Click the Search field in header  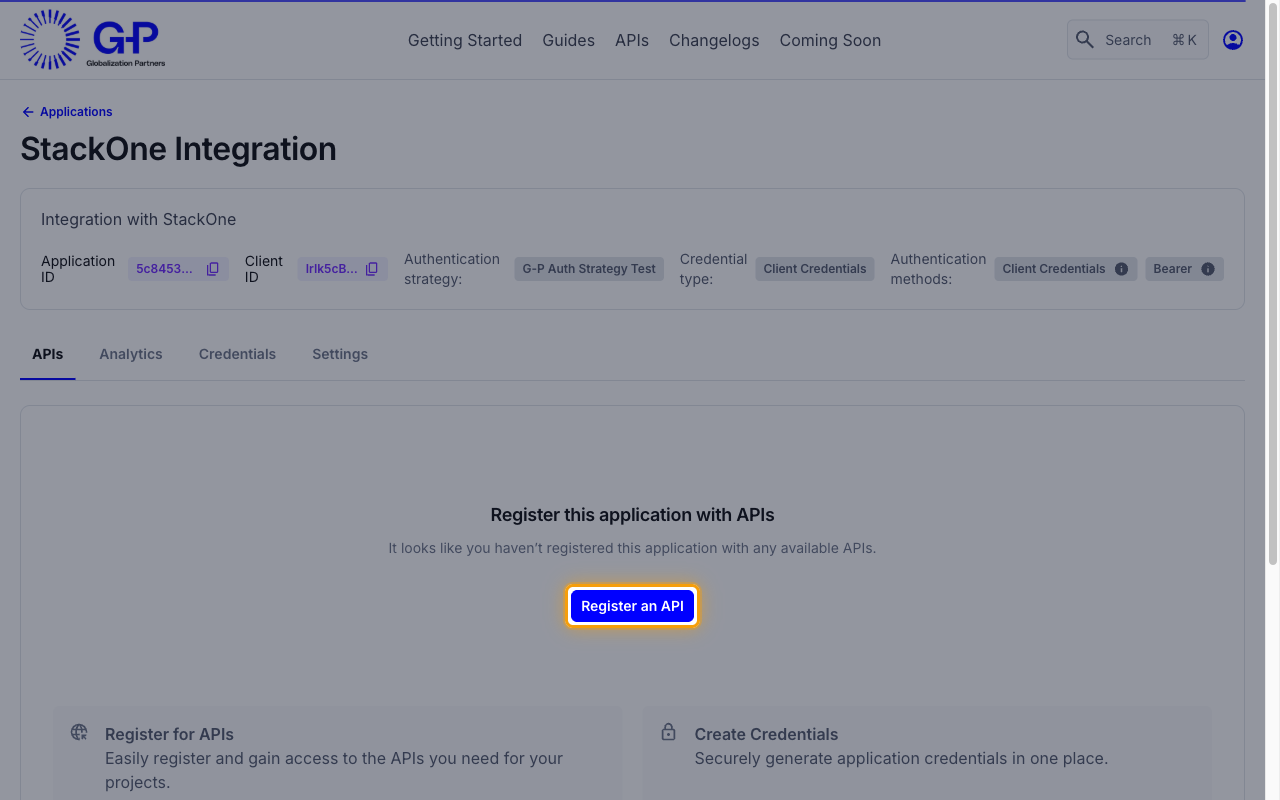(1137, 40)
